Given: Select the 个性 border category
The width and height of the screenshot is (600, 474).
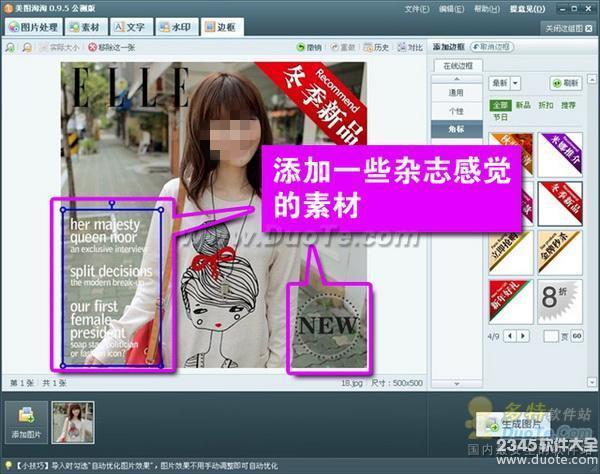Looking at the screenshot, I should (x=454, y=110).
